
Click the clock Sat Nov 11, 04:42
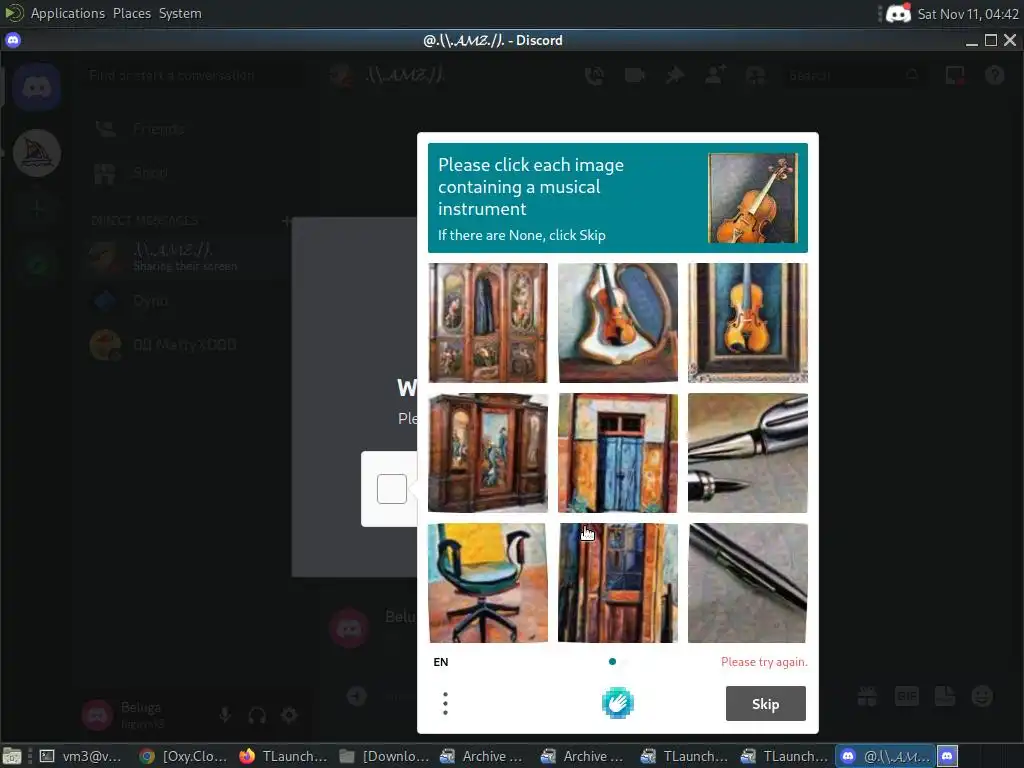pos(968,14)
